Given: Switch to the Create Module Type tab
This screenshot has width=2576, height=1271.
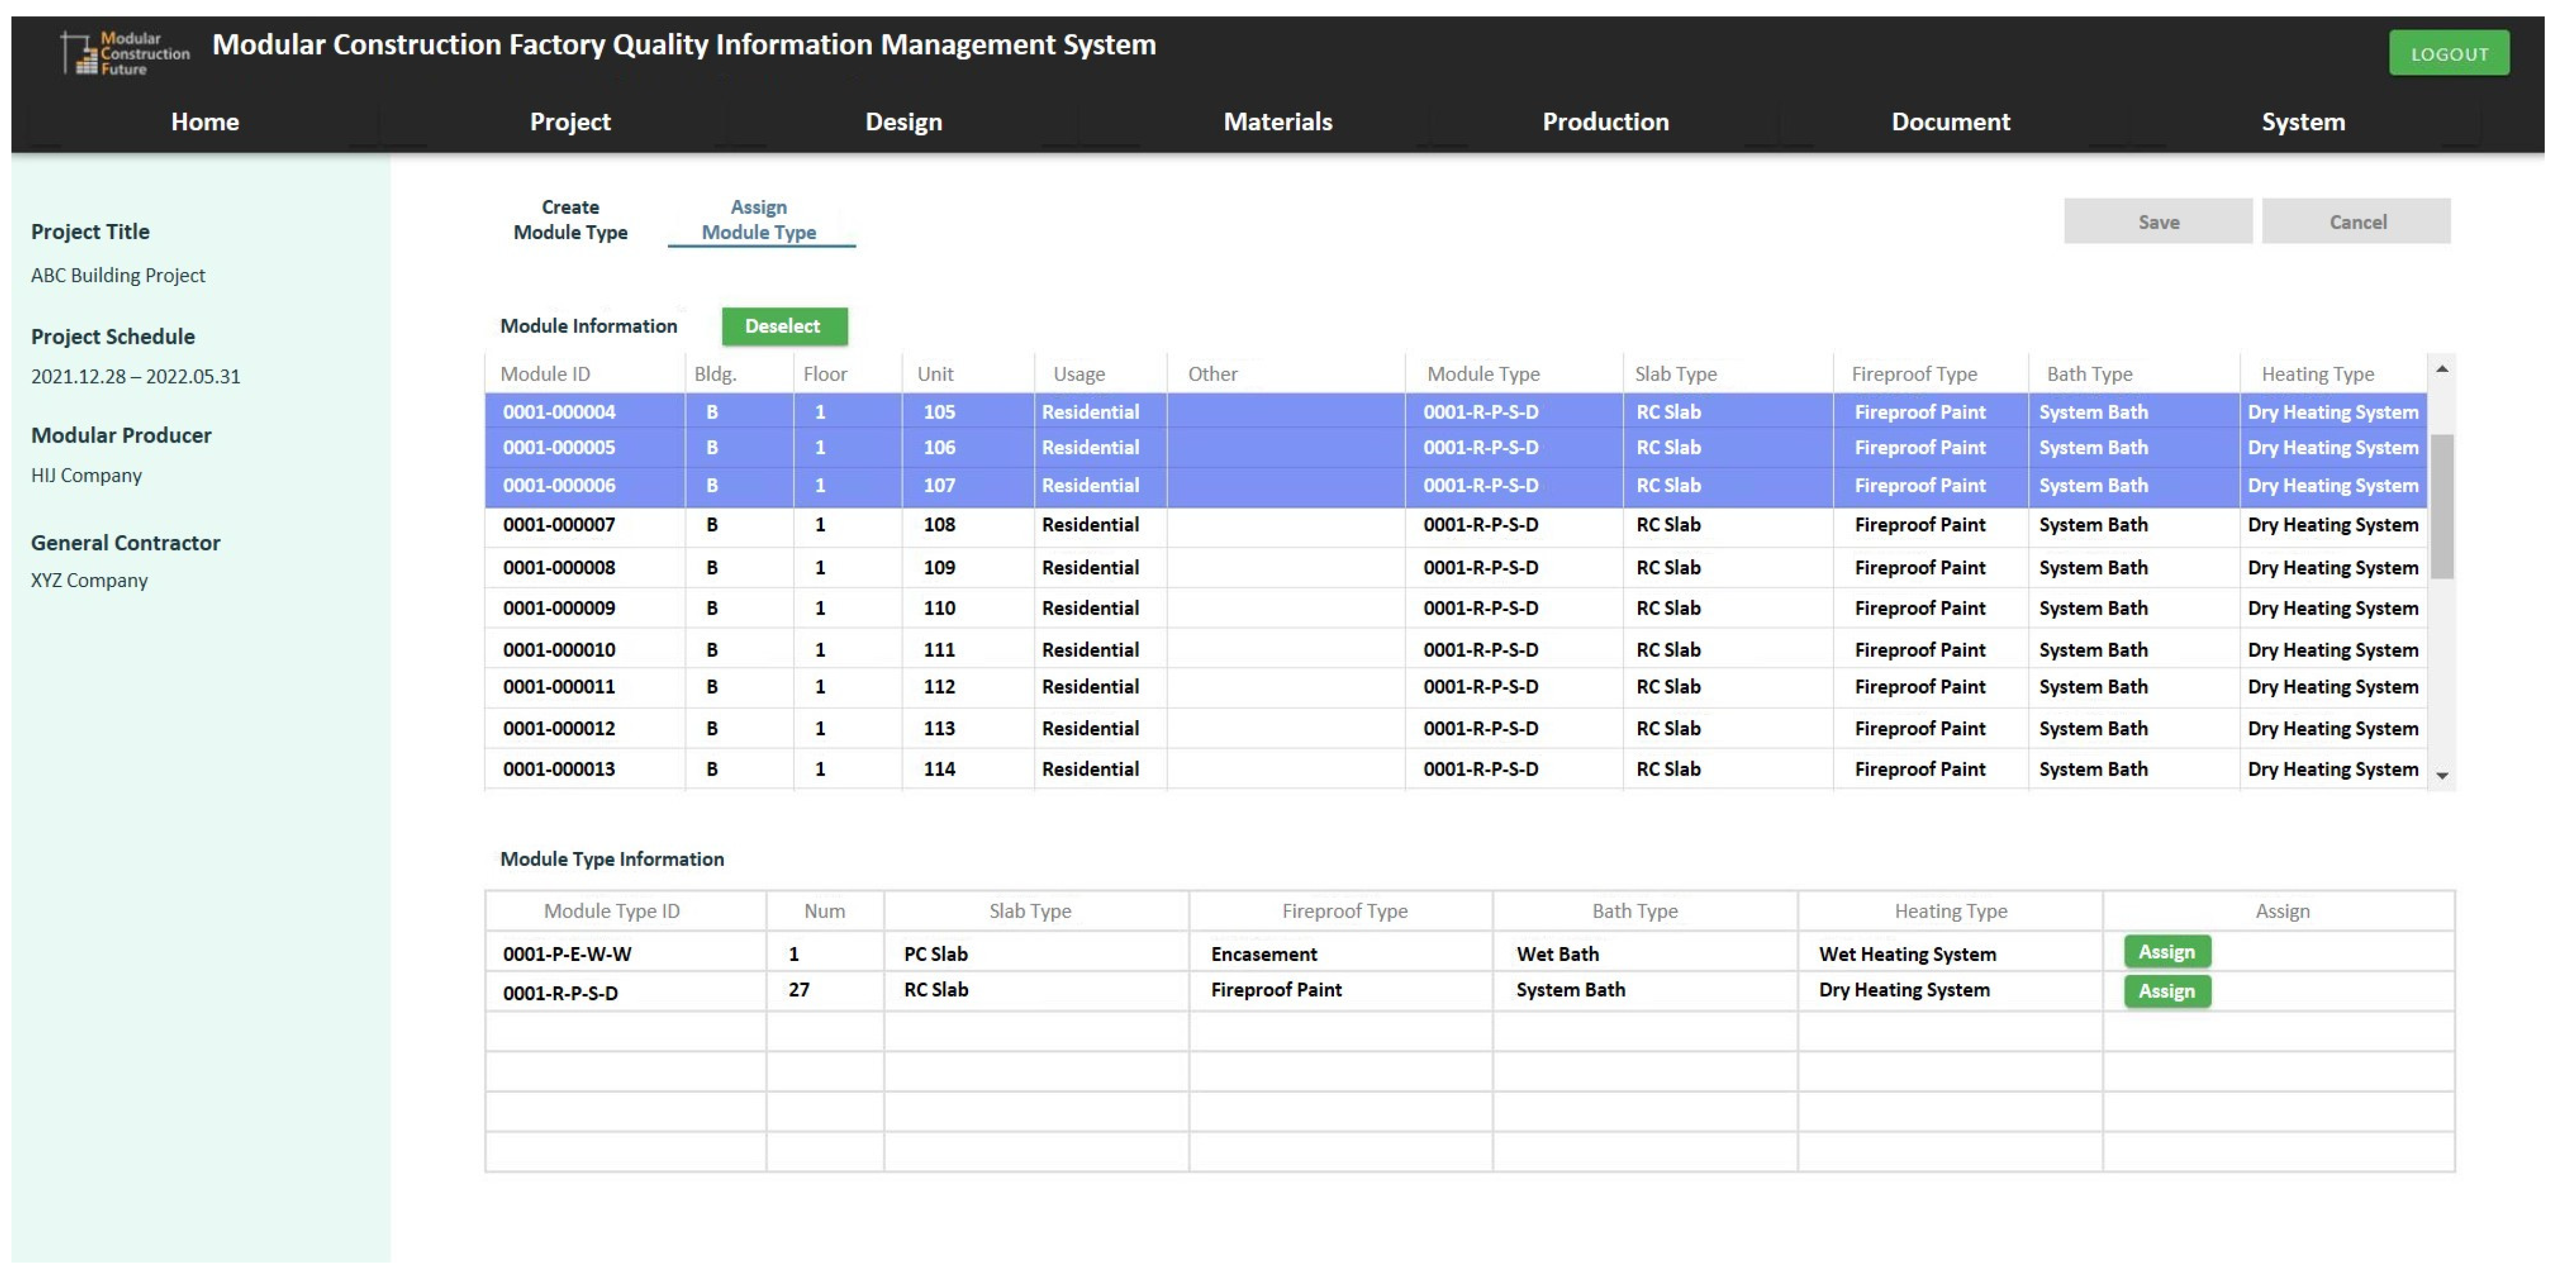Looking at the screenshot, I should pos(570,220).
